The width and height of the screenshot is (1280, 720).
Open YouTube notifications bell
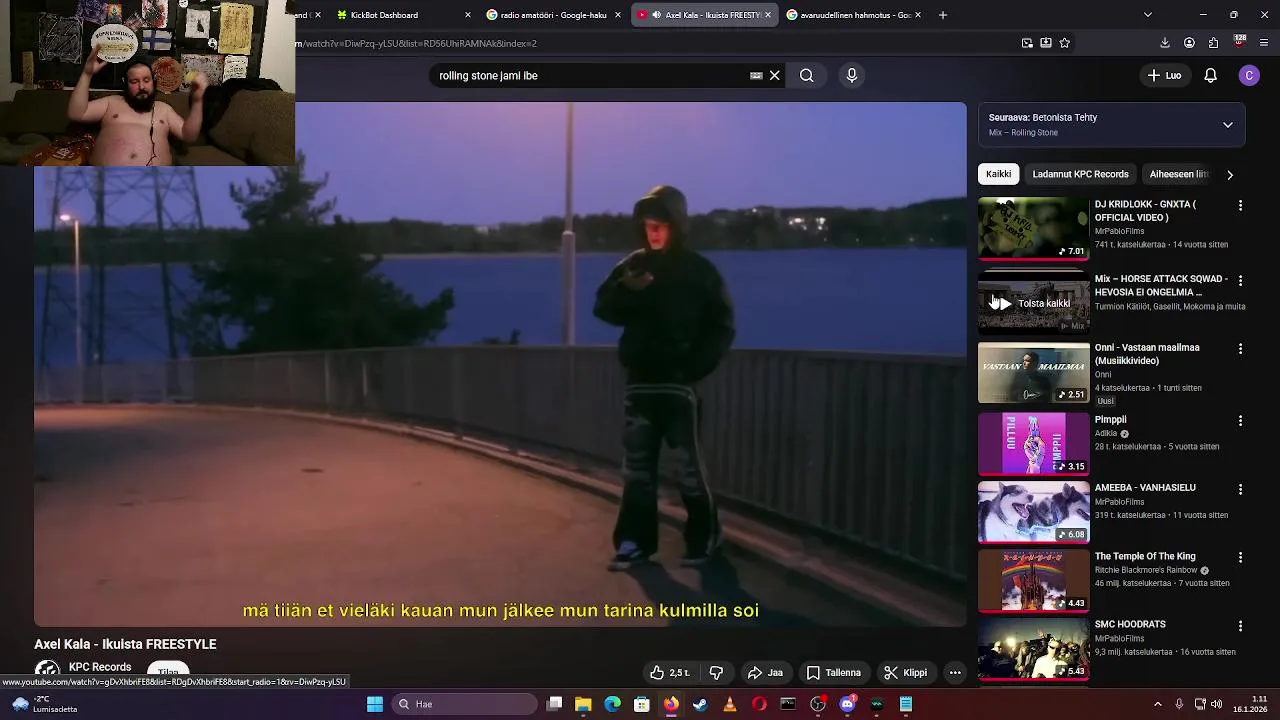[x=1210, y=75]
